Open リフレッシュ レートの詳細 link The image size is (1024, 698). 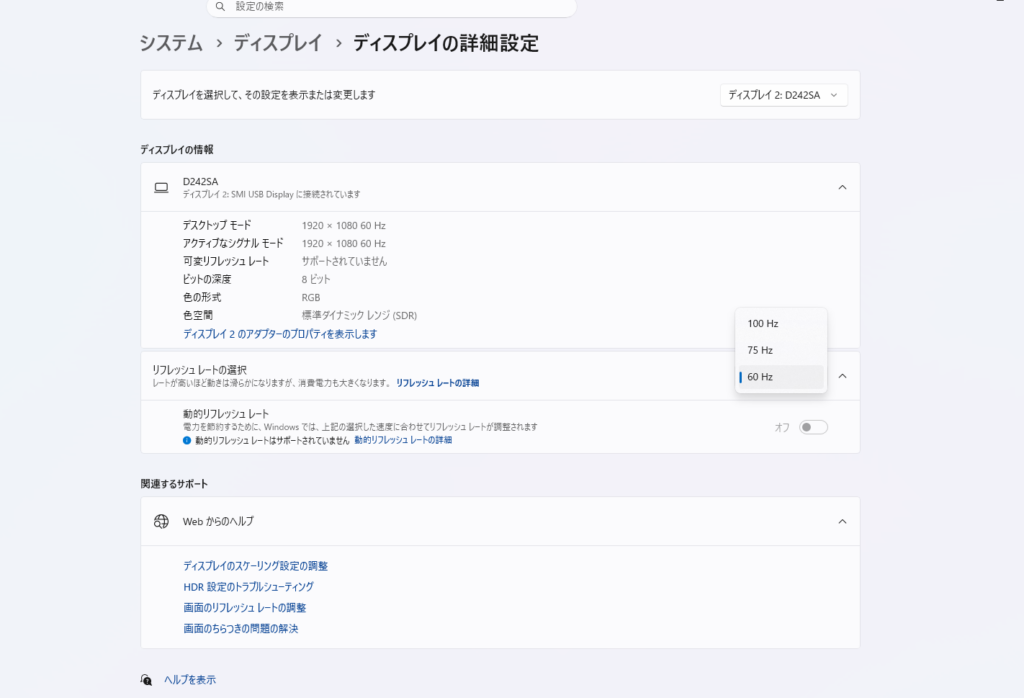point(438,383)
